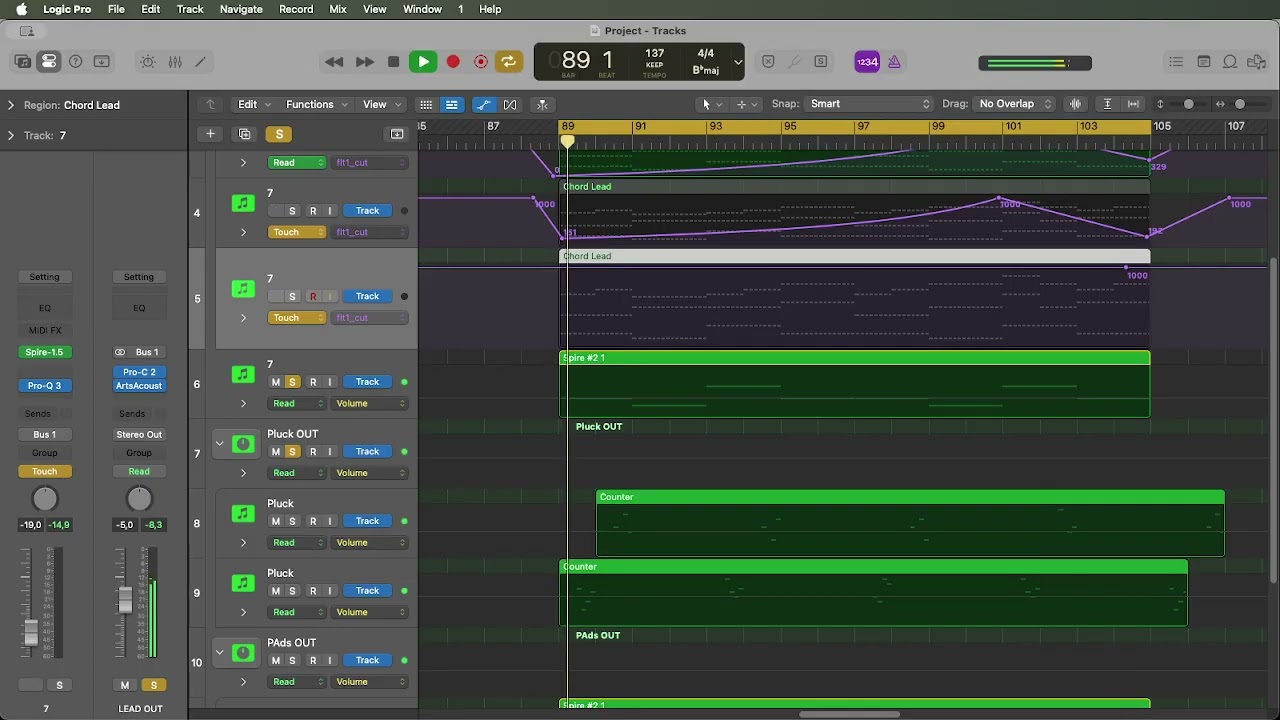The height and width of the screenshot is (720, 1280).
Task: Toggle Solo on track 6
Action: tap(292, 382)
